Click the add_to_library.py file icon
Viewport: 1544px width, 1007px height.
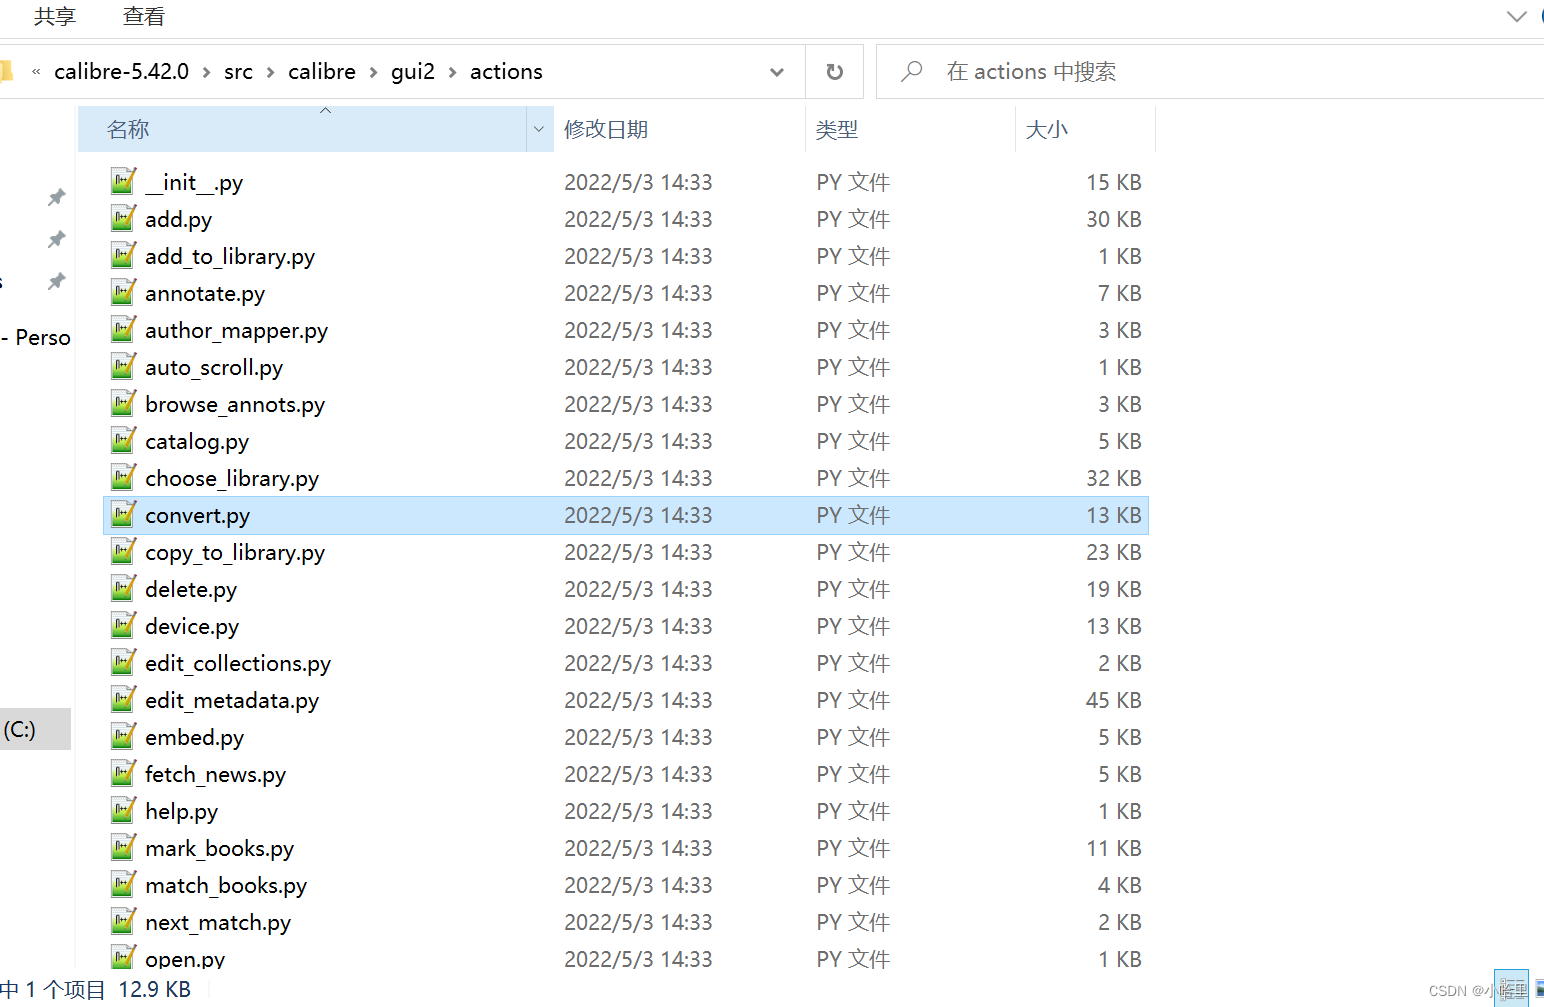[123, 255]
